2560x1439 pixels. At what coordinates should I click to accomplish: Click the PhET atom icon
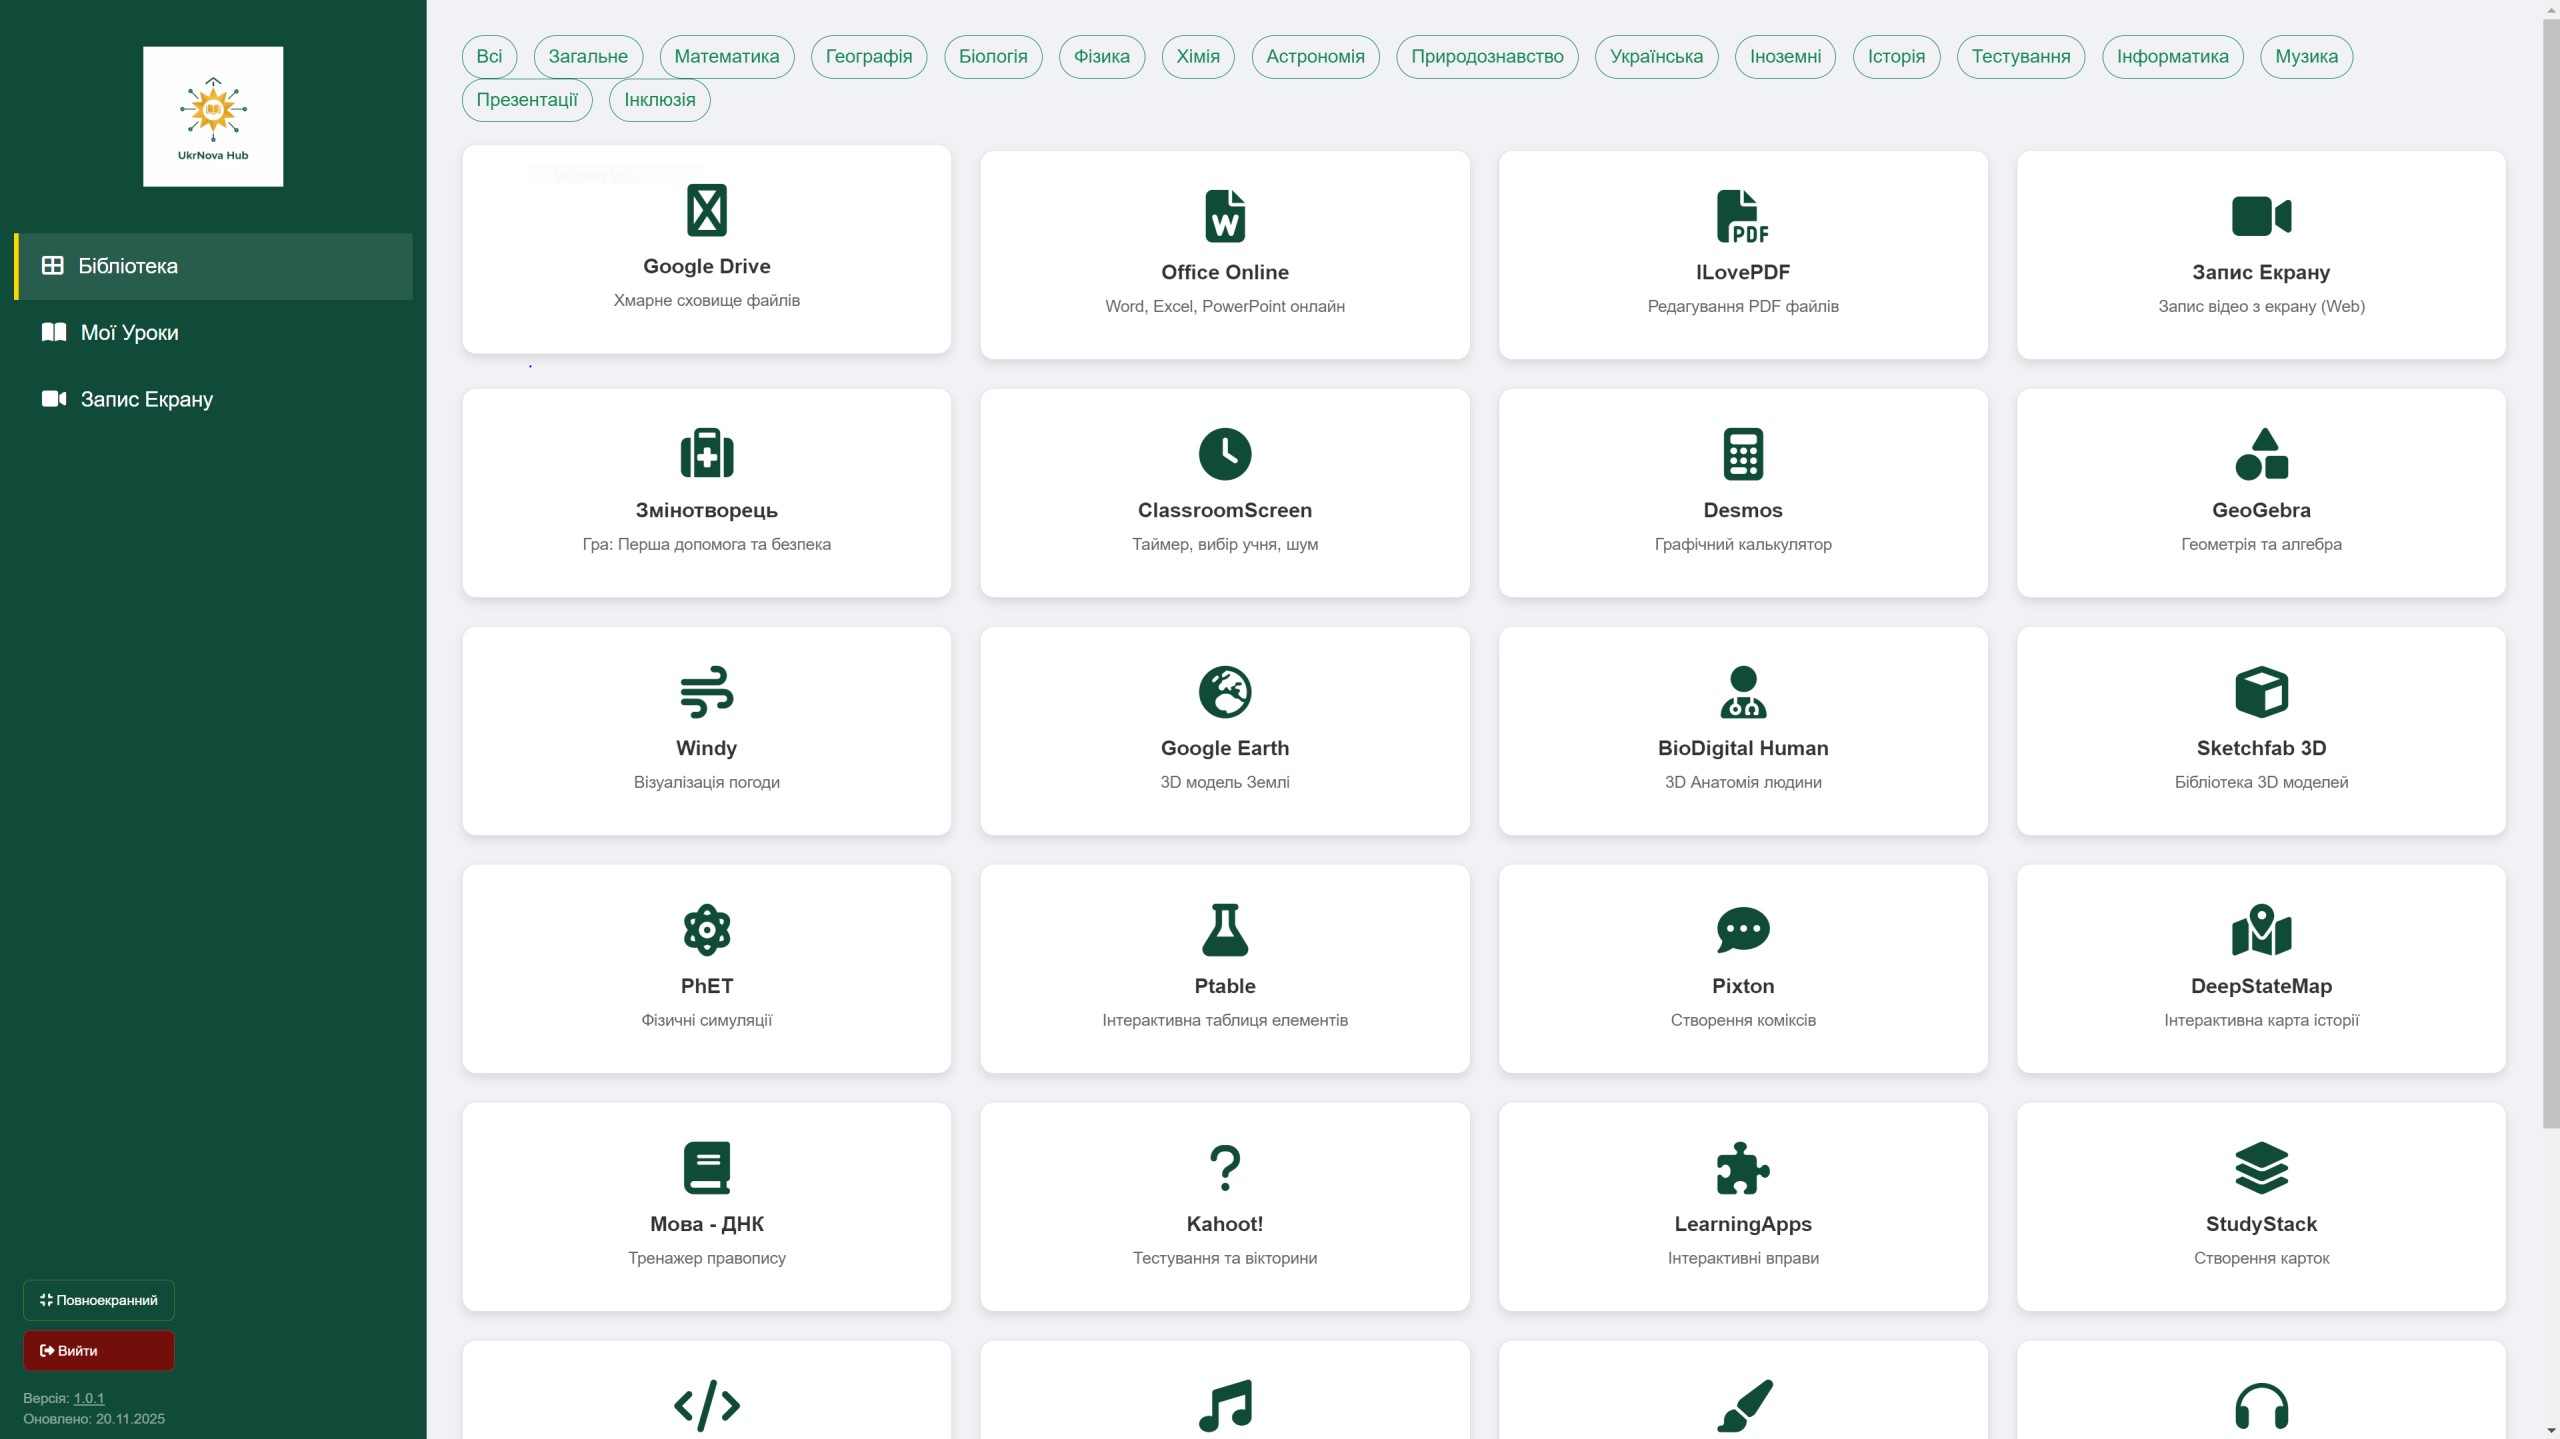(706, 930)
